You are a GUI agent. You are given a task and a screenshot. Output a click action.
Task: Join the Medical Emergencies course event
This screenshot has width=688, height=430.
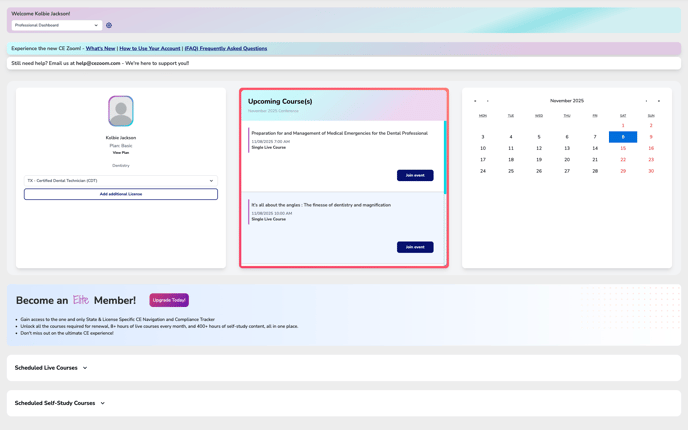[x=414, y=175]
